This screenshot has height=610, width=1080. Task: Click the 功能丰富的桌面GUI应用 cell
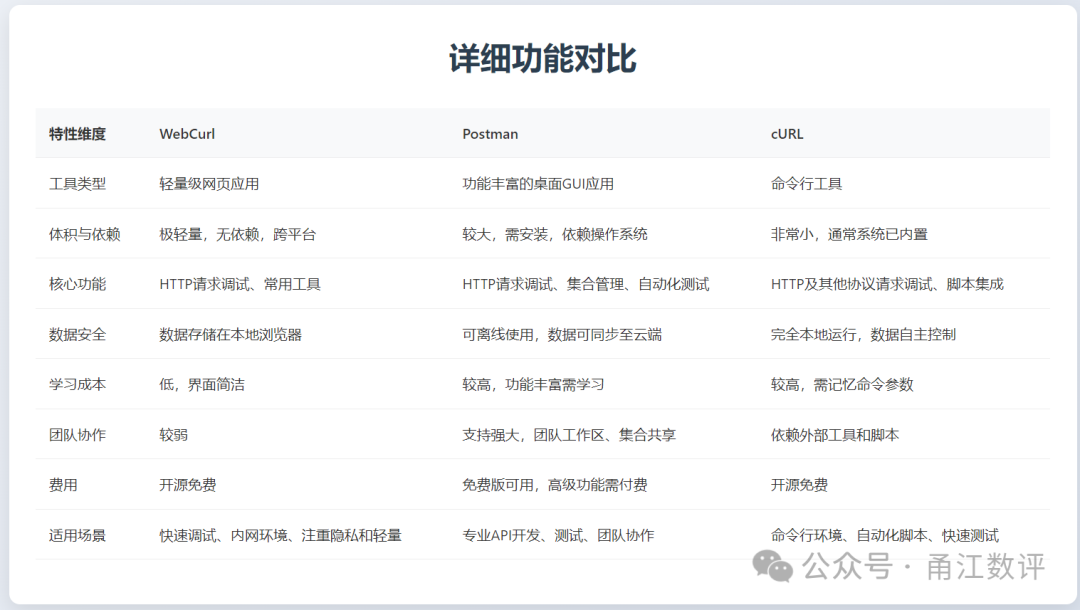pyautogui.click(x=538, y=184)
